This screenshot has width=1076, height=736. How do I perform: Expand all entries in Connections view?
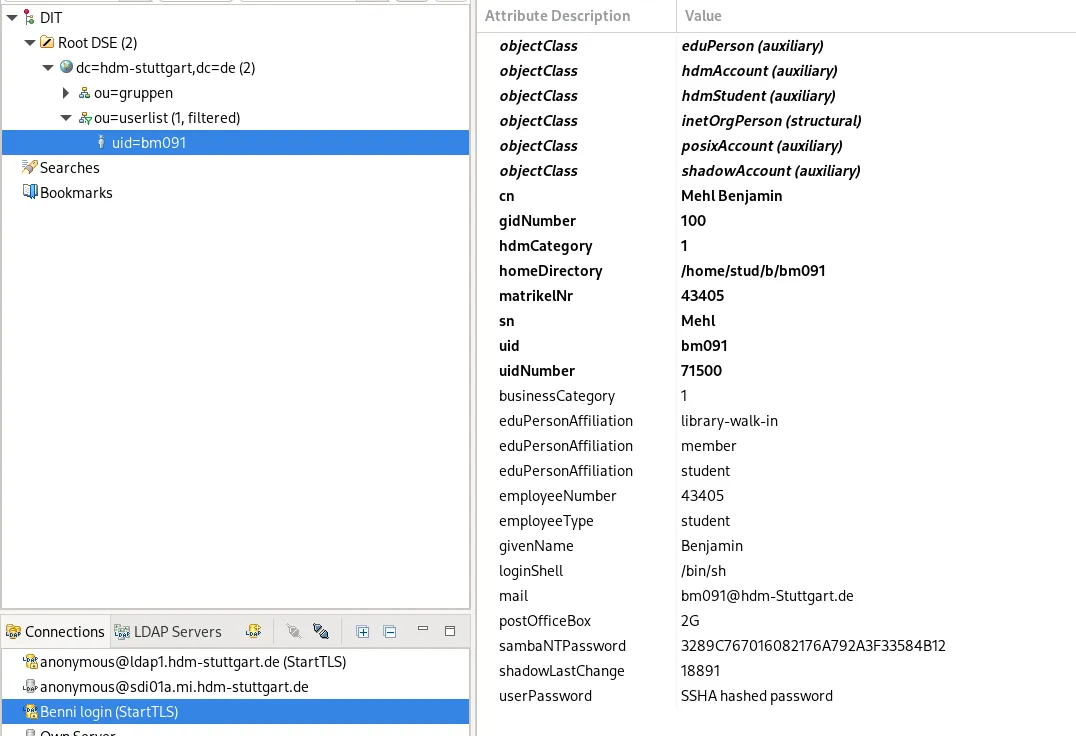coord(362,631)
